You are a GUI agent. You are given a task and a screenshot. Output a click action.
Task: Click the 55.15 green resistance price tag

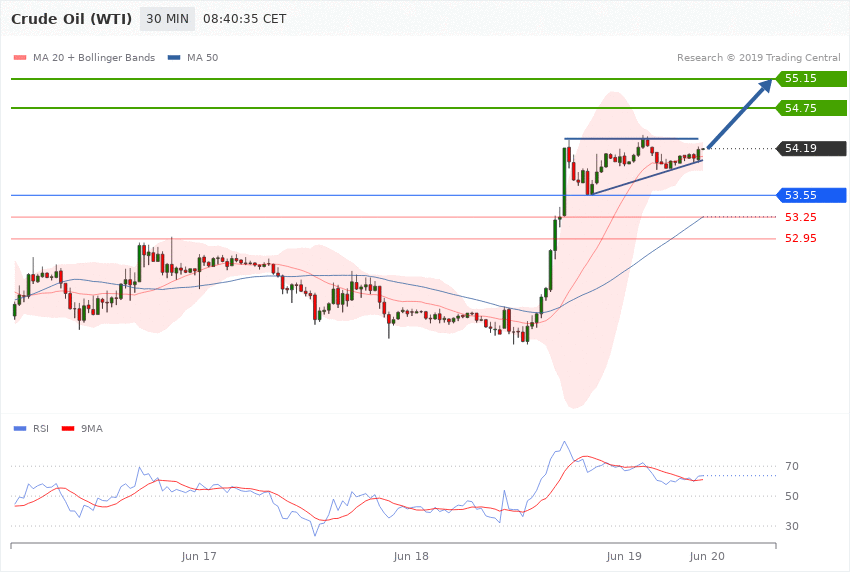pos(811,79)
